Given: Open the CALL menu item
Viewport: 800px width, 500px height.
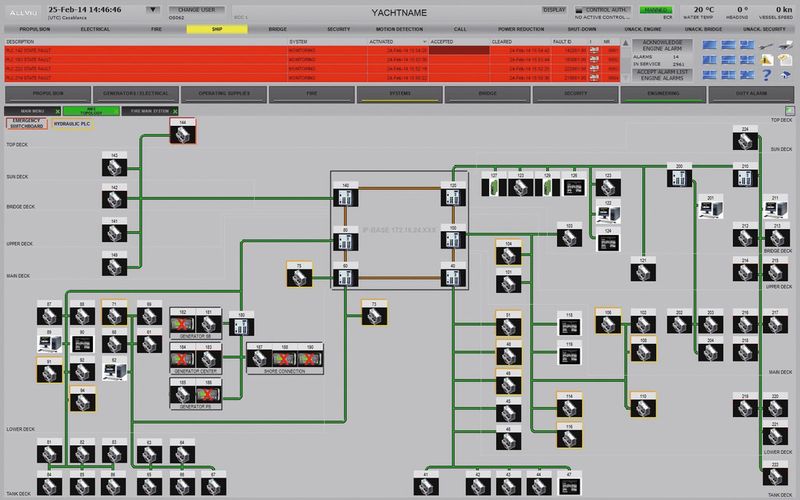Looking at the screenshot, I should pyautogui.click(x=460, y=30).
